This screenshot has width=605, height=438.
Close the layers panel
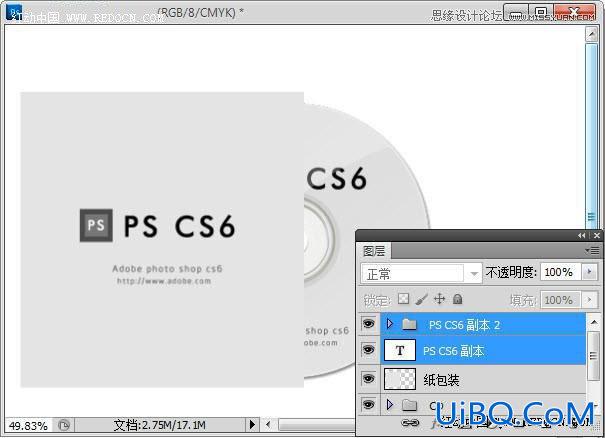coord(597,235)
